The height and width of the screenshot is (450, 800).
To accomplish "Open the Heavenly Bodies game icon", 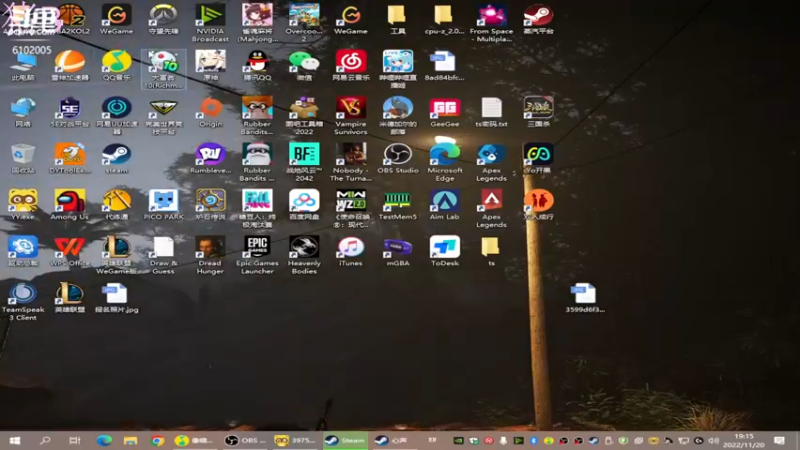I will point(304,255).
